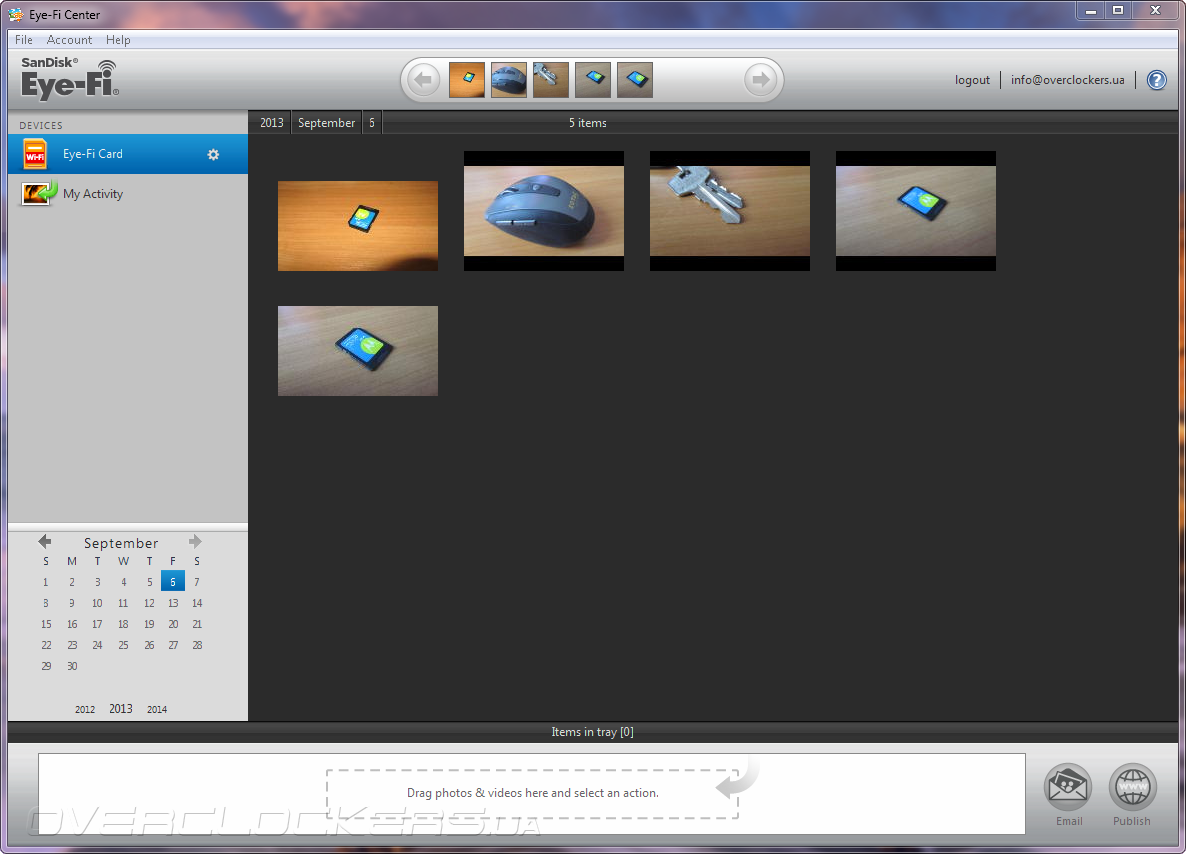
Task: Switch calendar year to 2012
Action: click(85, 710)
